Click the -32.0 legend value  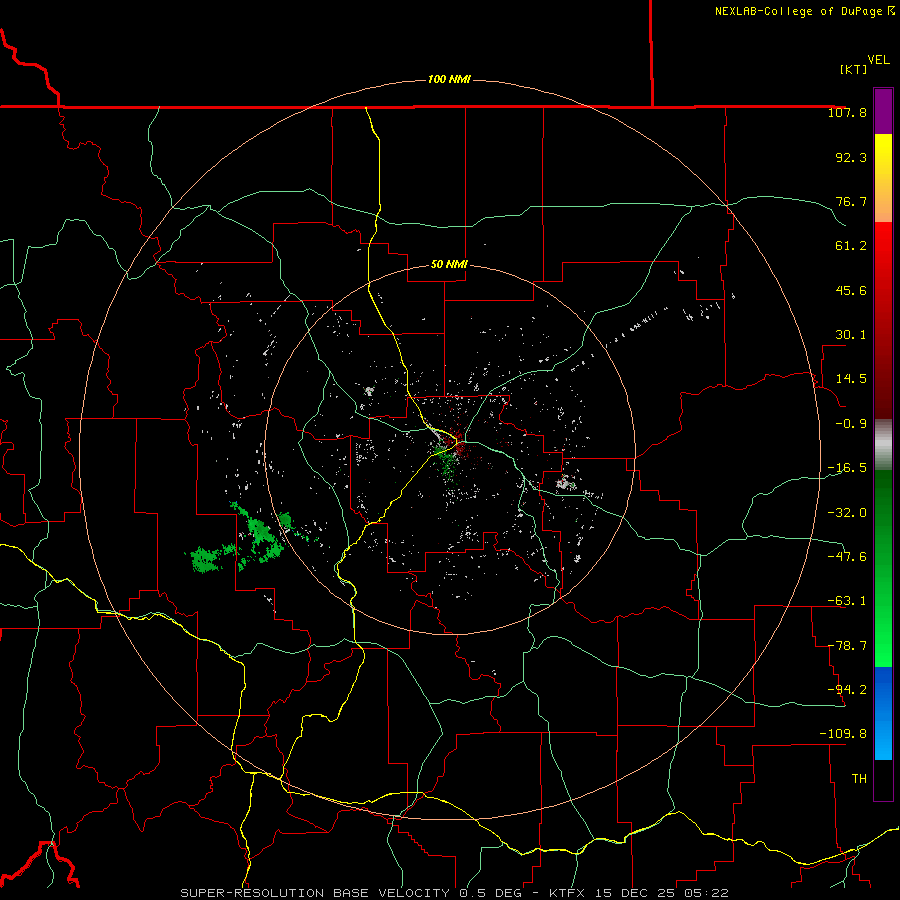847,512
